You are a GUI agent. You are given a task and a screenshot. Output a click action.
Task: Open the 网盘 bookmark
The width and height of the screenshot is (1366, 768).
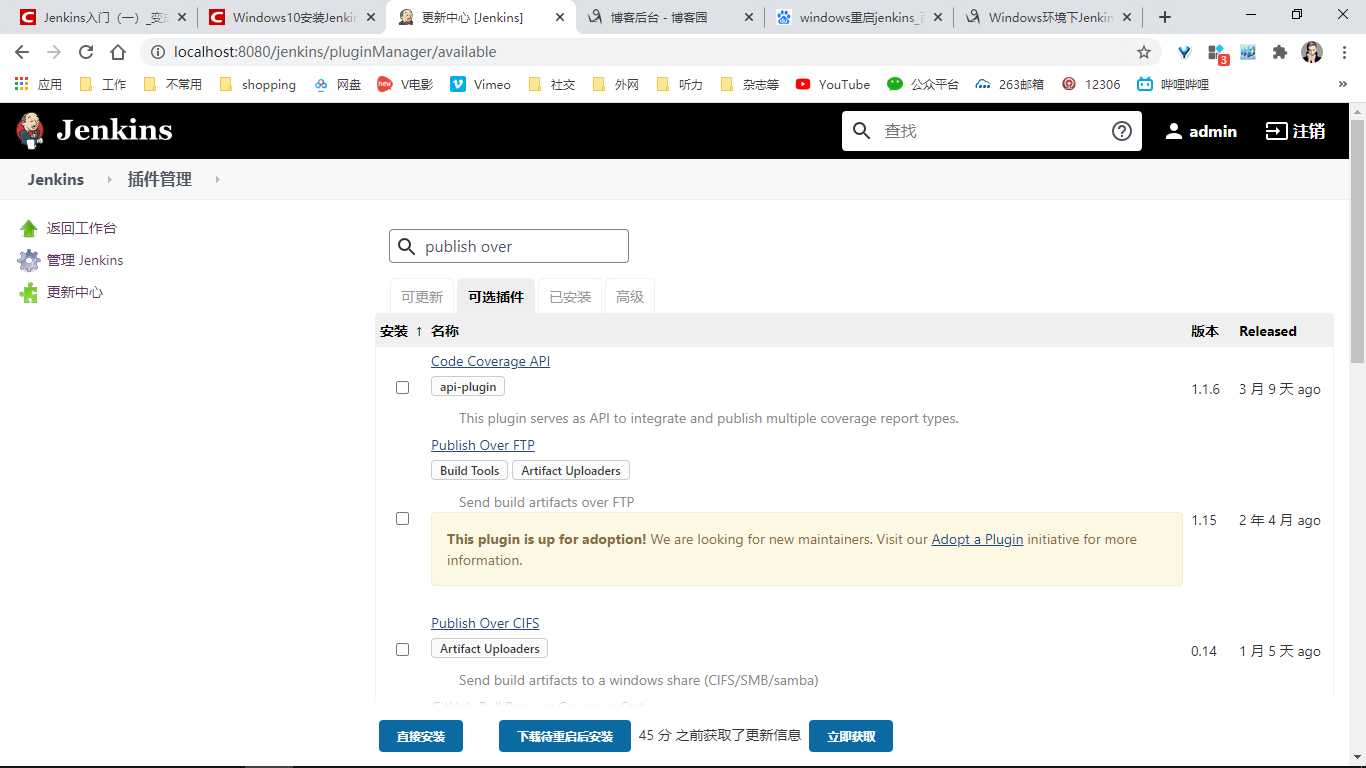337,84
